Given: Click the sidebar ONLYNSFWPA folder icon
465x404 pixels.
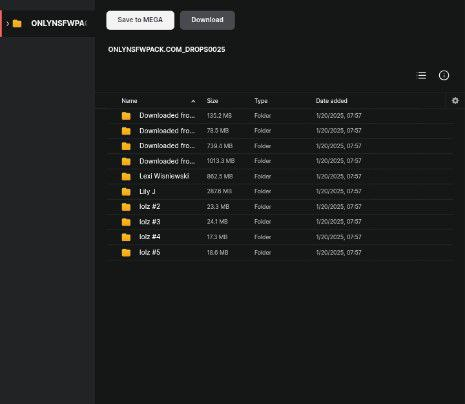Looking at the screenshot, I should [17, 23].
